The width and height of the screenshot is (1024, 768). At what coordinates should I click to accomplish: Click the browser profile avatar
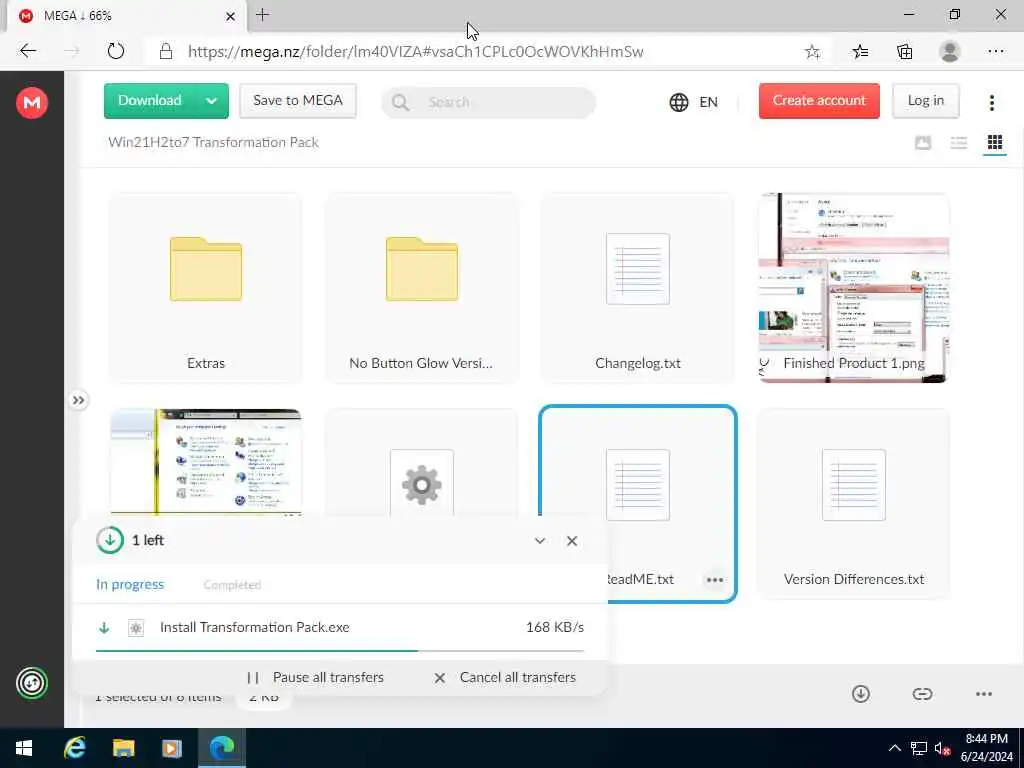coord(950,51)
